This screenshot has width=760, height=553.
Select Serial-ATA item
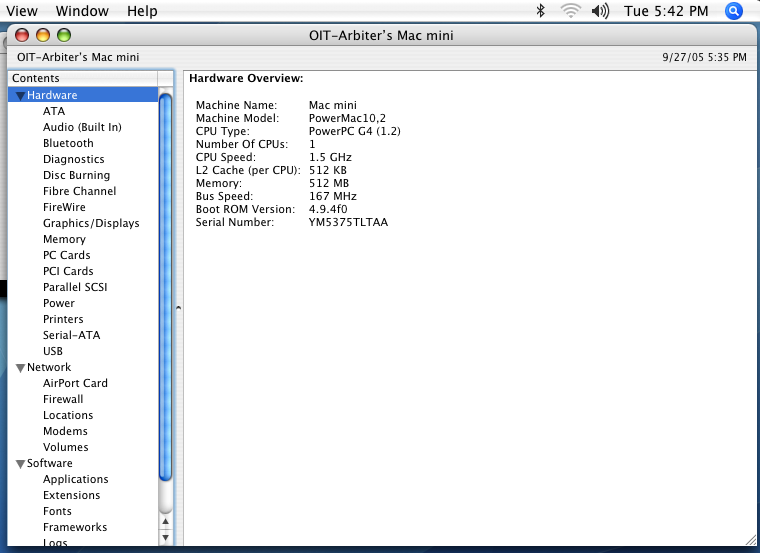tap(71, 335)
